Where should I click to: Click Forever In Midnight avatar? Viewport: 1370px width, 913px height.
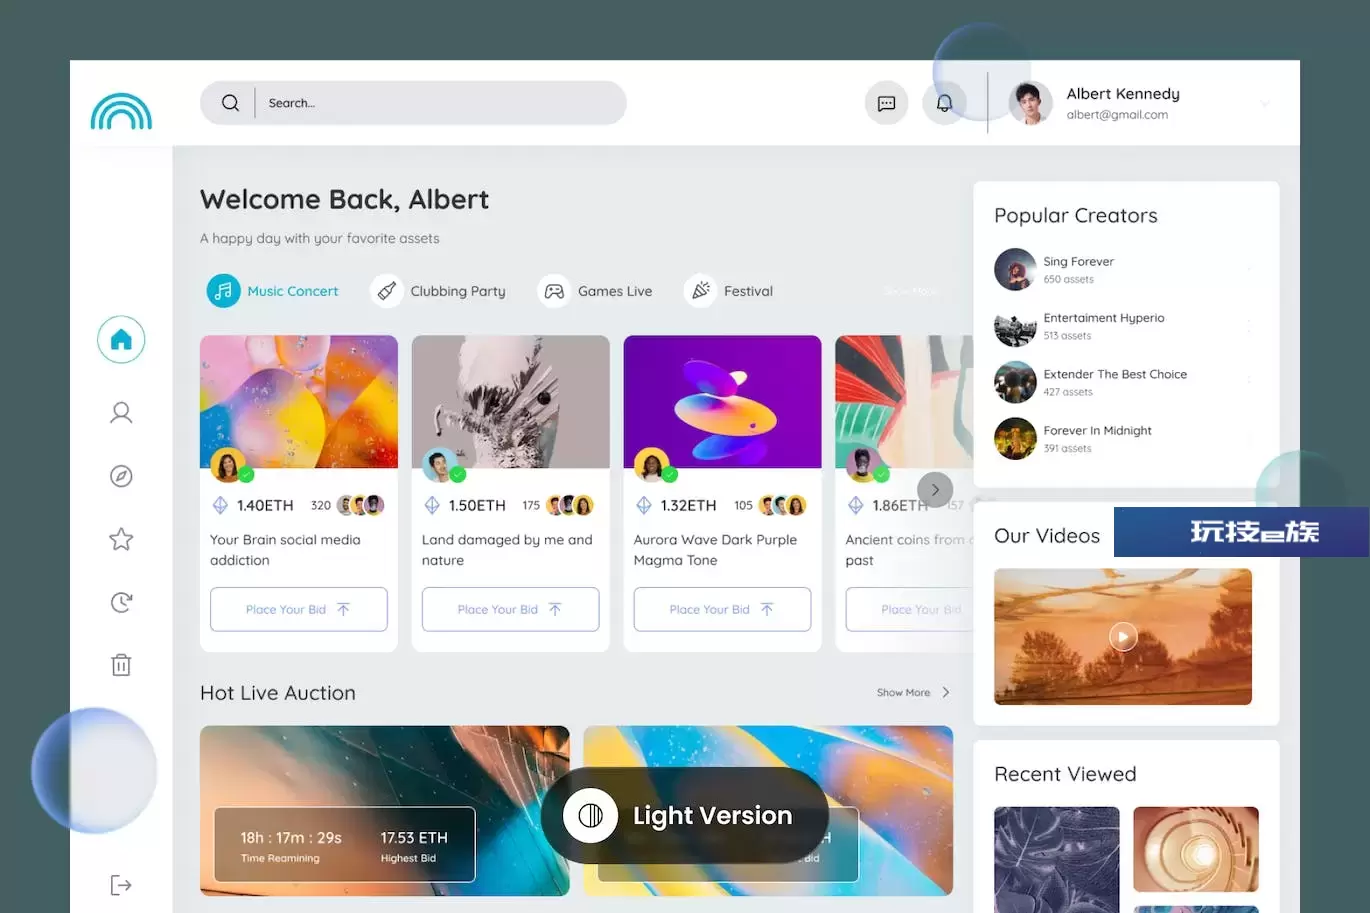click(x=1015, y=438)
